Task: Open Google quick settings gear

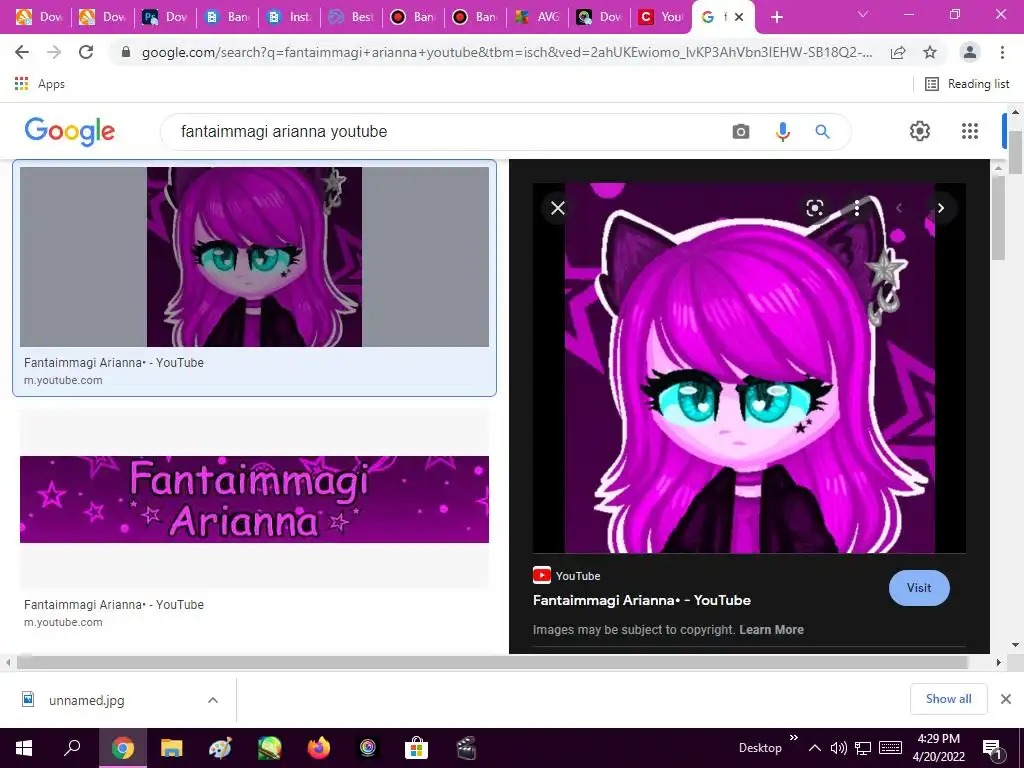Action: coord(920,131)
